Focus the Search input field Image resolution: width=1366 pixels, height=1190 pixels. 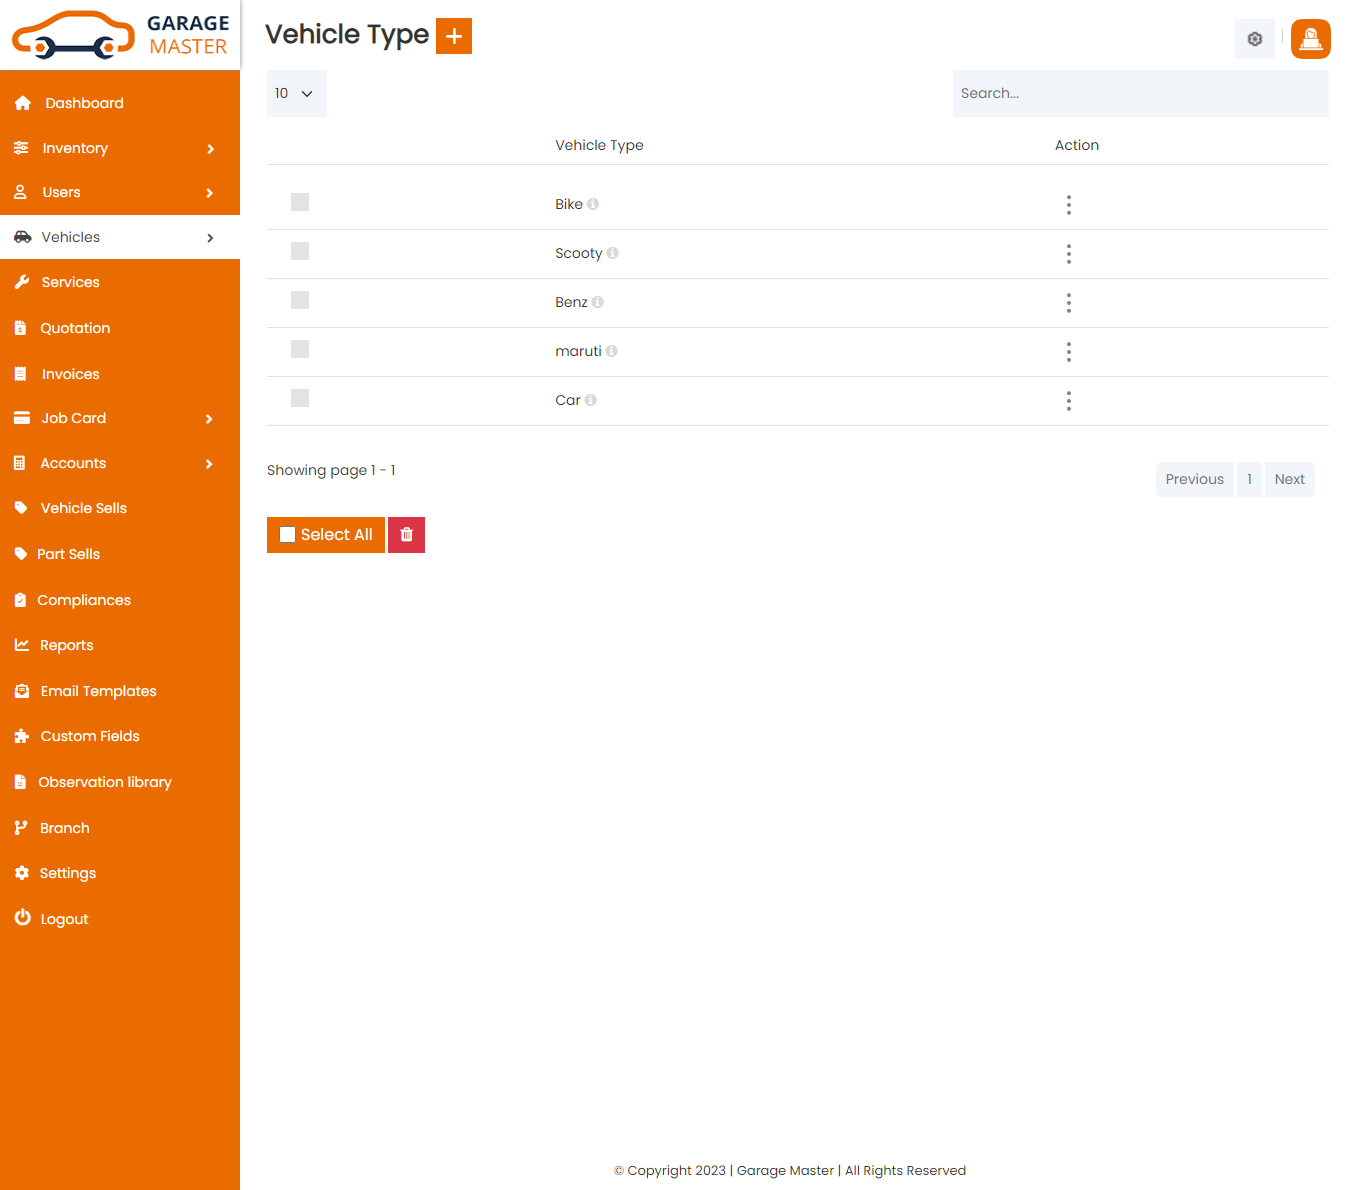tap(1140, 93)
